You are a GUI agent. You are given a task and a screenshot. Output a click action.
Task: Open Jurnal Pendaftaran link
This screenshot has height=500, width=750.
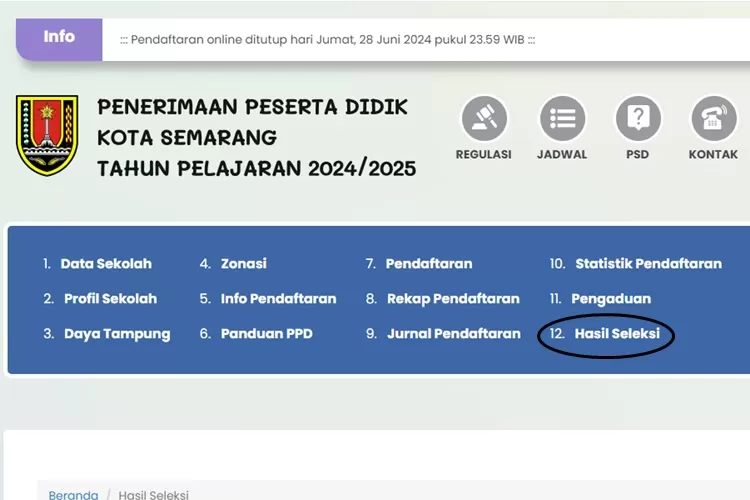[454, 333]
